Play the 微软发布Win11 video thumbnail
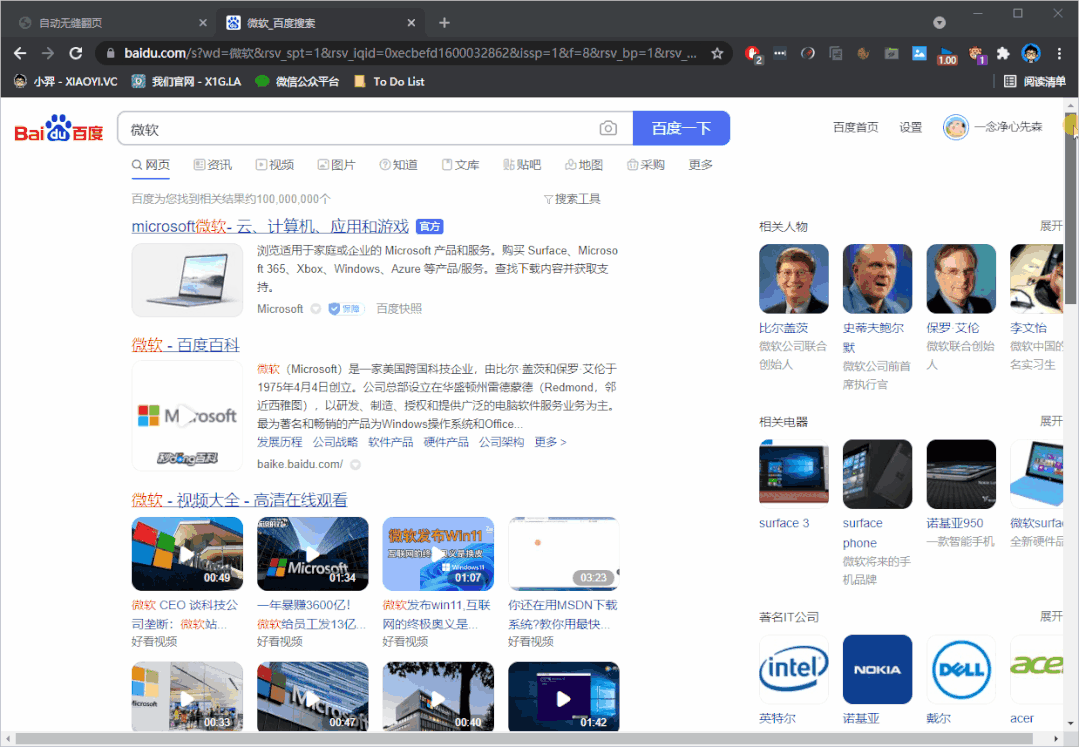Viewport: 1079px width, 747px height. [x=438, y=554]
